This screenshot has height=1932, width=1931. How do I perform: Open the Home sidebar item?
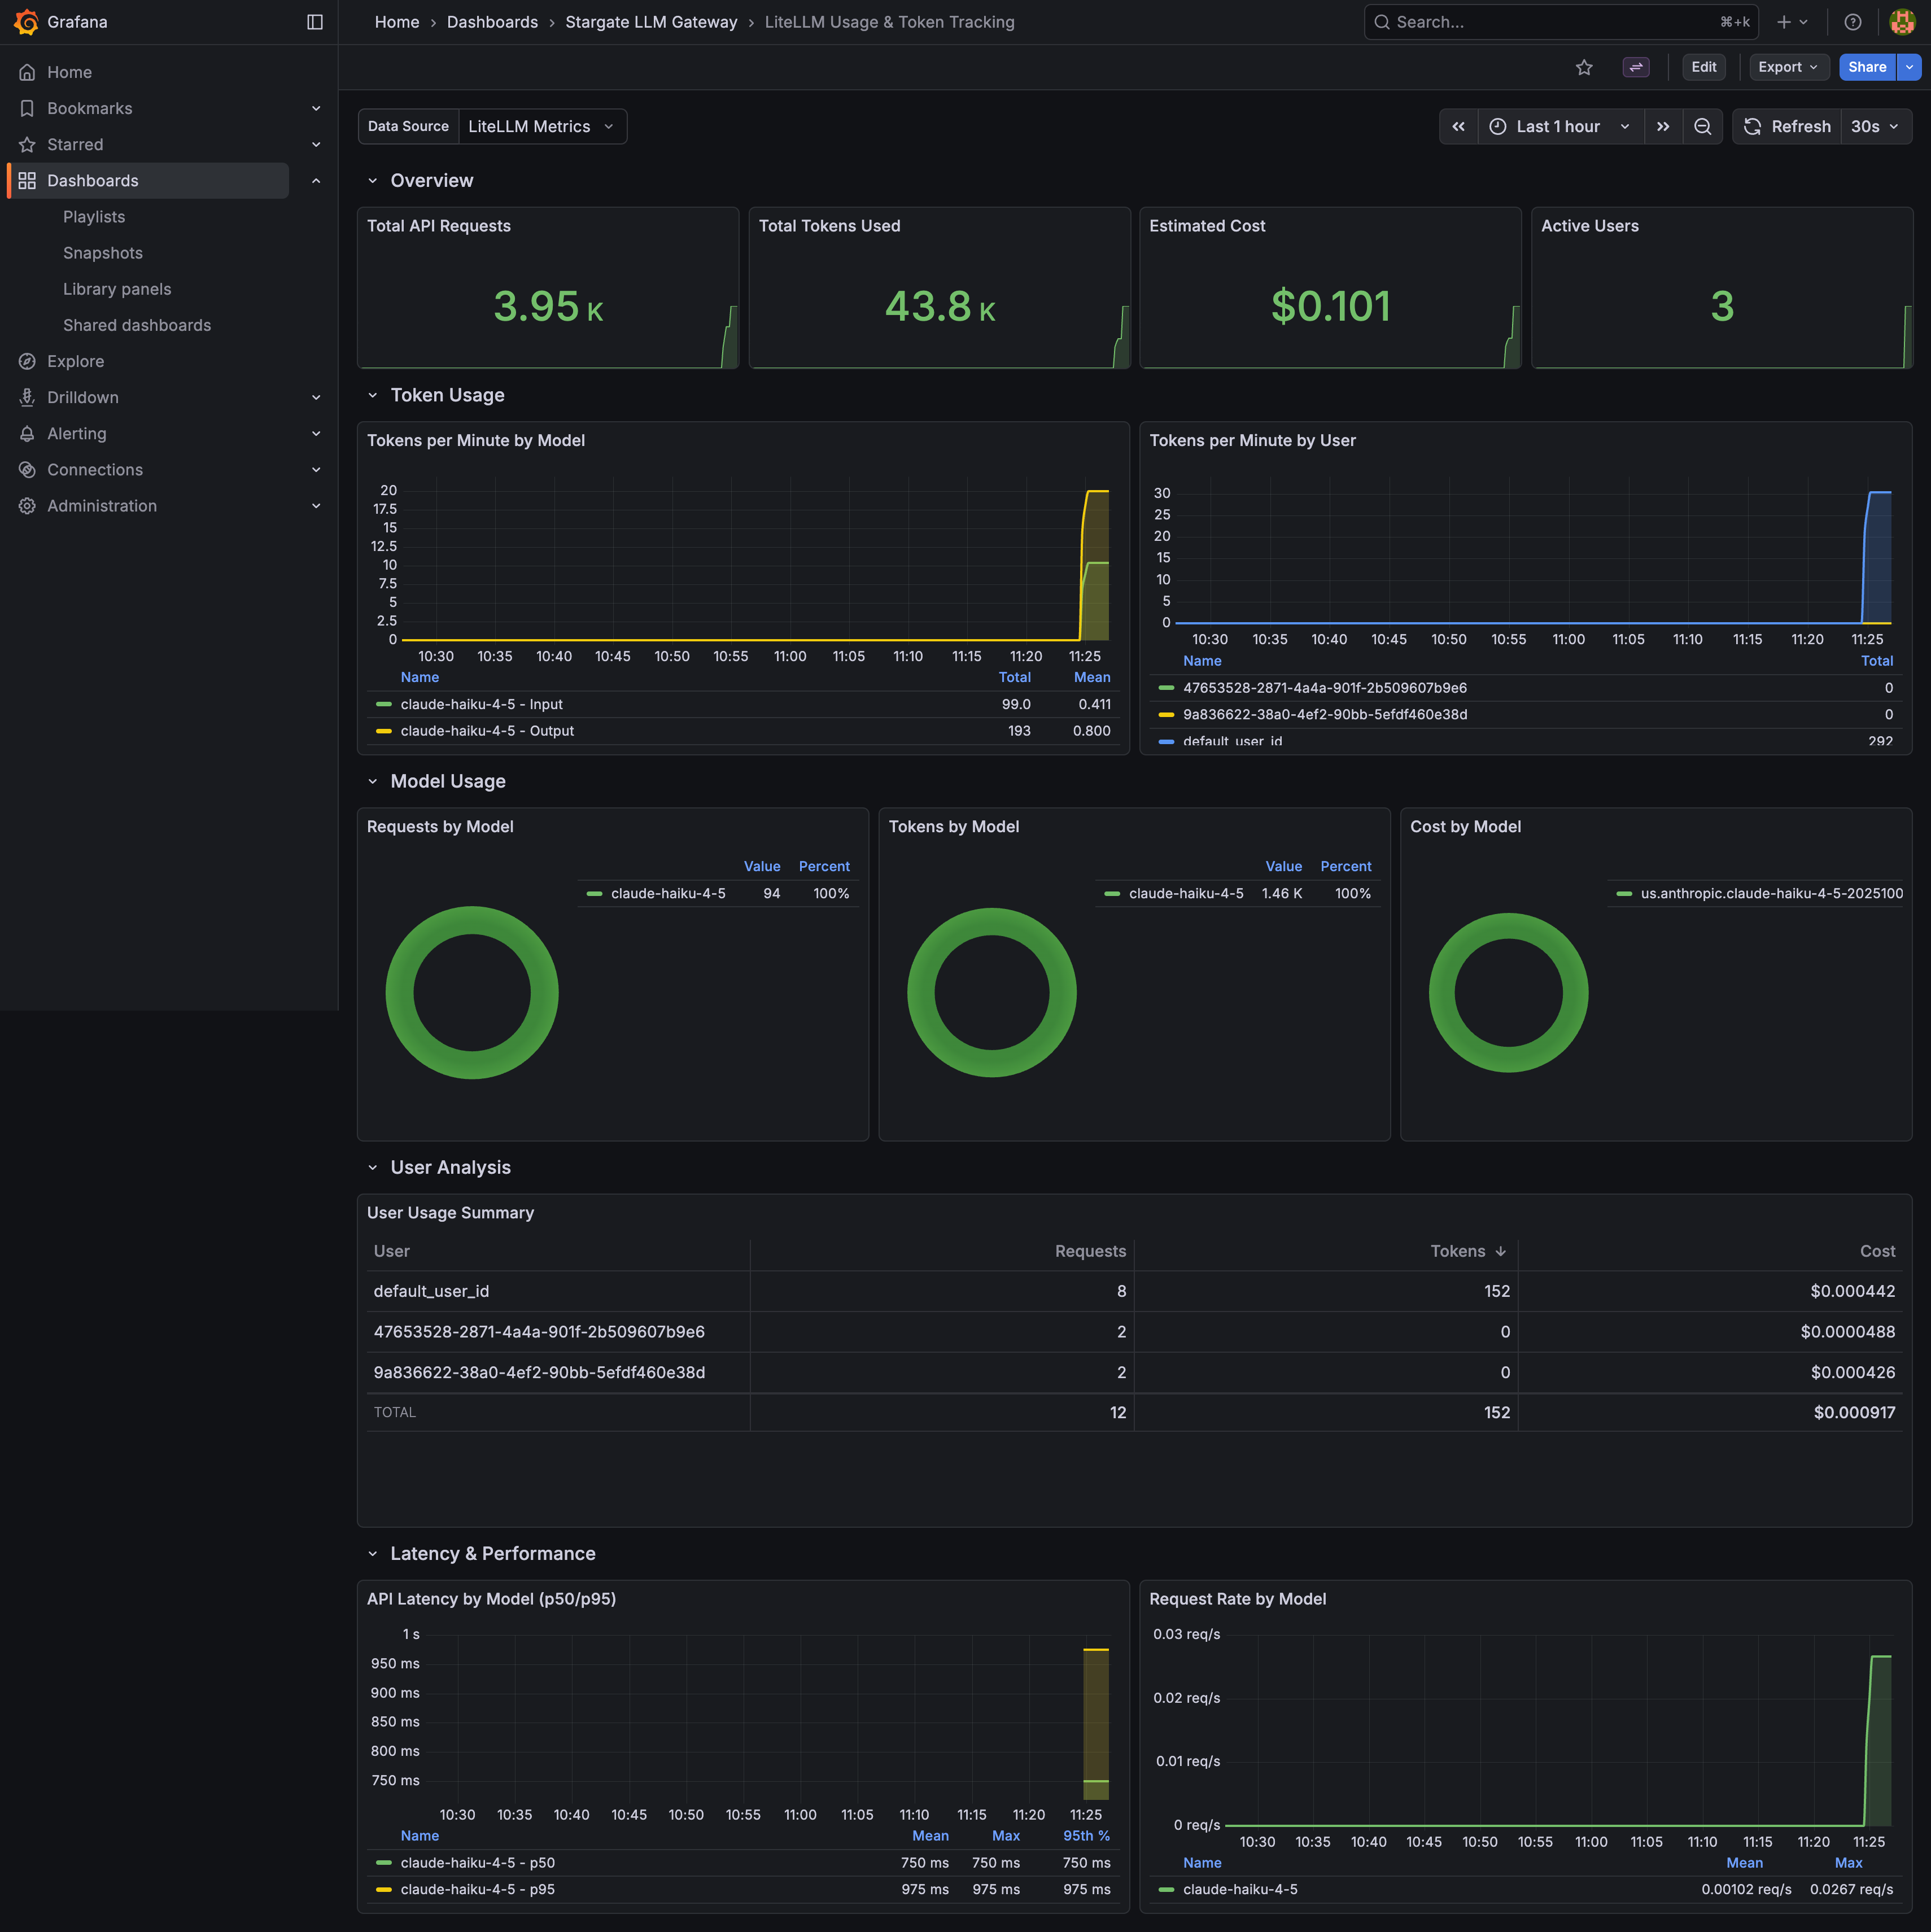click(x=69, y=72)
